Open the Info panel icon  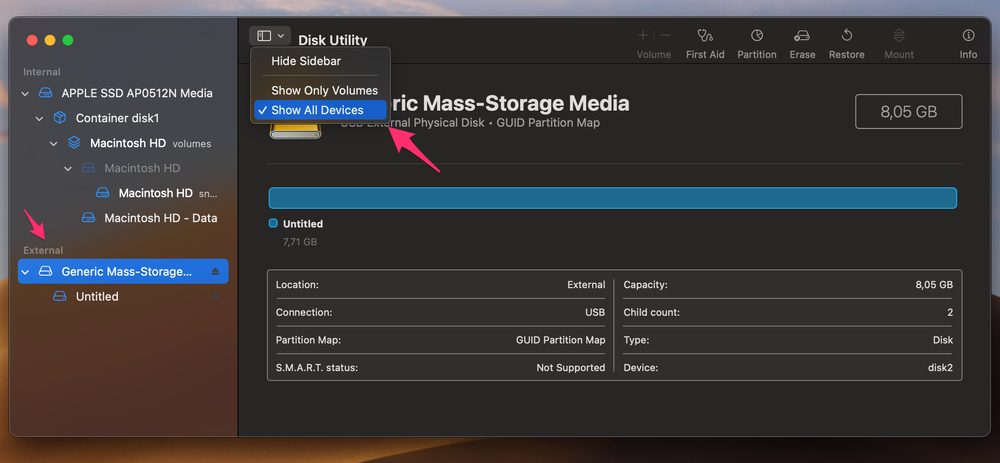[968, 36]
